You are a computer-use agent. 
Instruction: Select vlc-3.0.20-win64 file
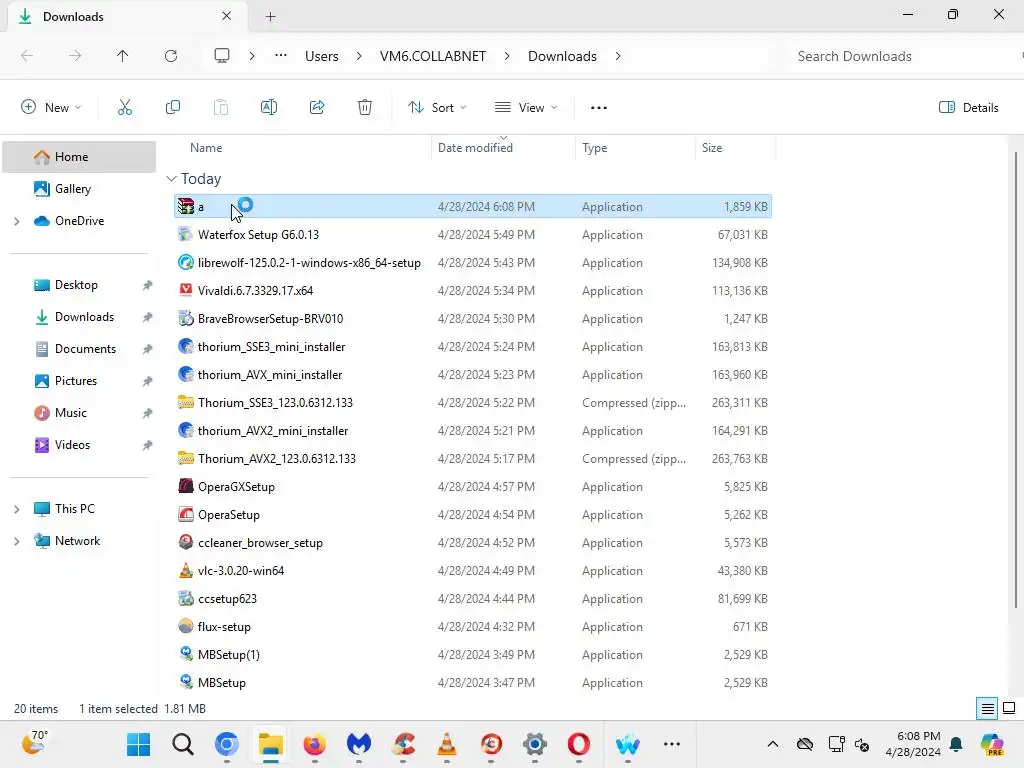coord(473,571)
